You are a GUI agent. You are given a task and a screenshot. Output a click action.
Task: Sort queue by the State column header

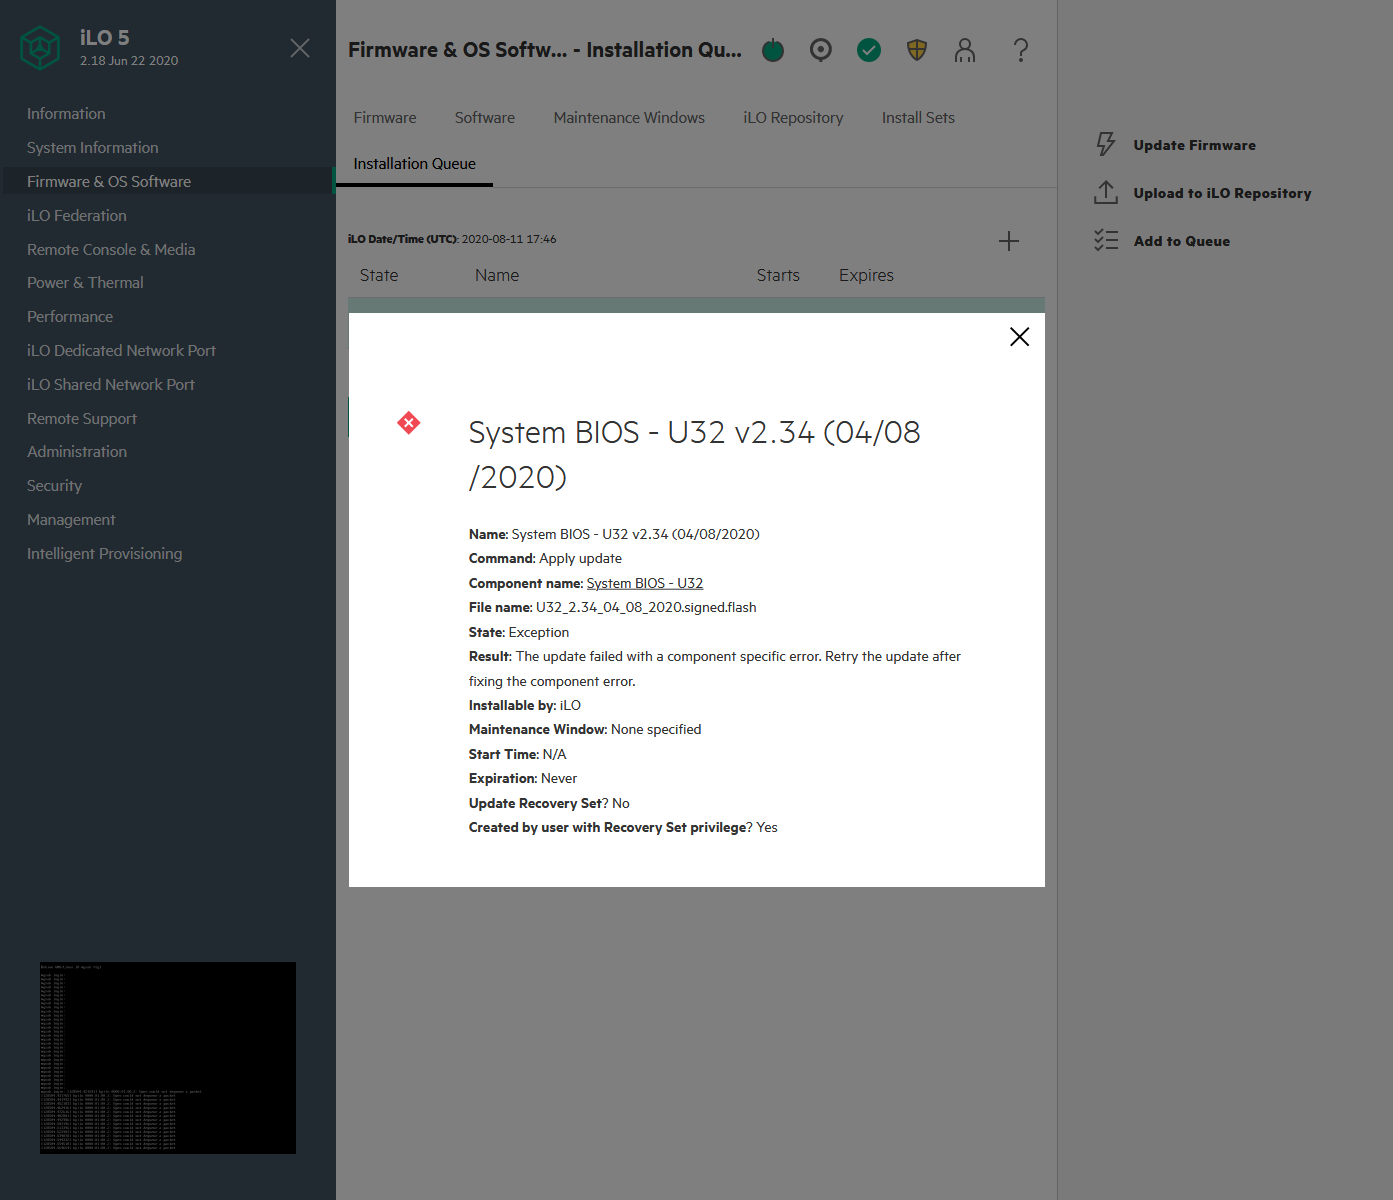[379, 276]
